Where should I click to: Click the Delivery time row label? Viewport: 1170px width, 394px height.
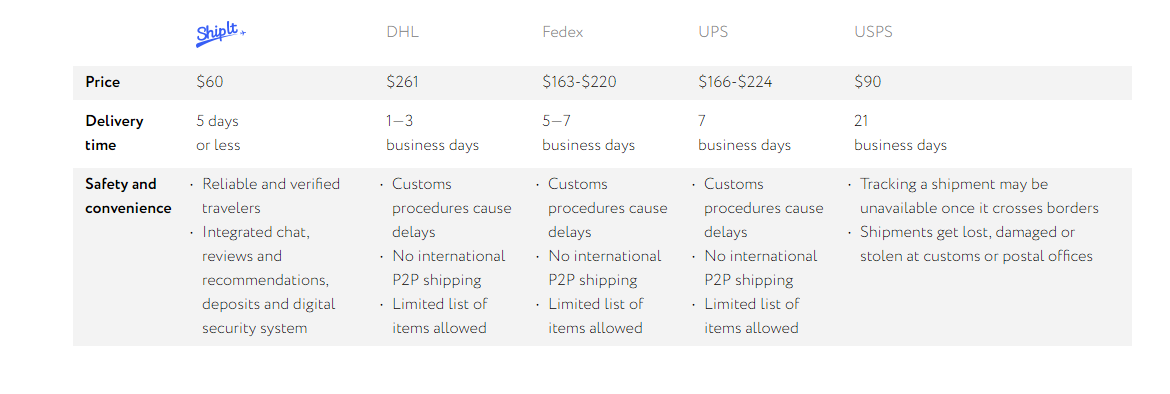tap(114, 133)
